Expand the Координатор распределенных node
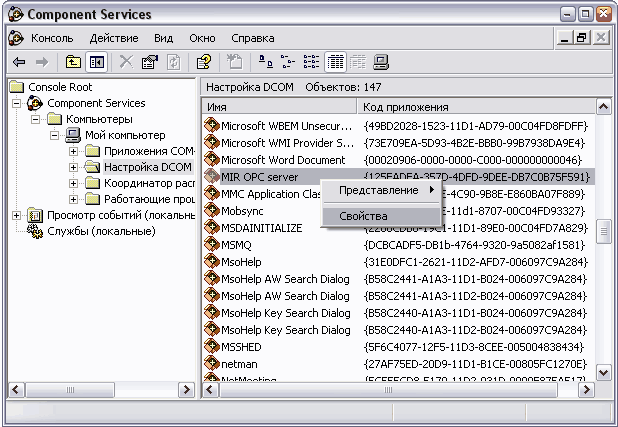This screenshot has width=618, height=427. [x=73, y=183]
